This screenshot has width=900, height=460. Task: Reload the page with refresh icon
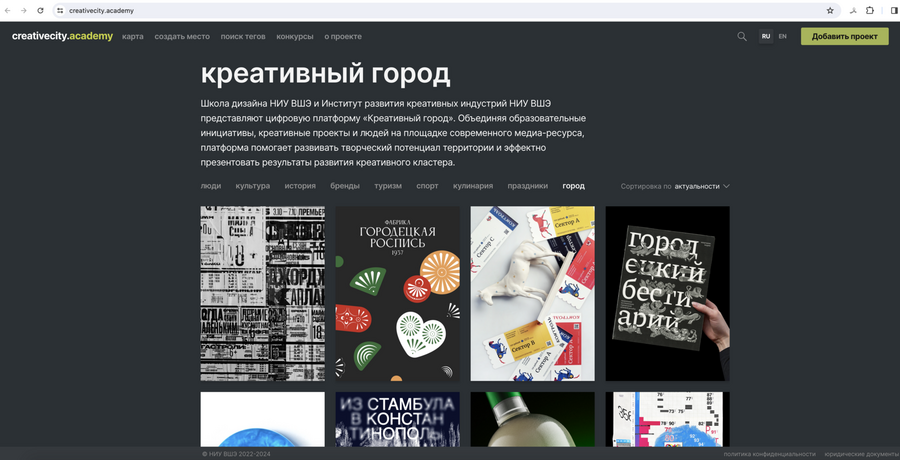[x=40, y=10]
